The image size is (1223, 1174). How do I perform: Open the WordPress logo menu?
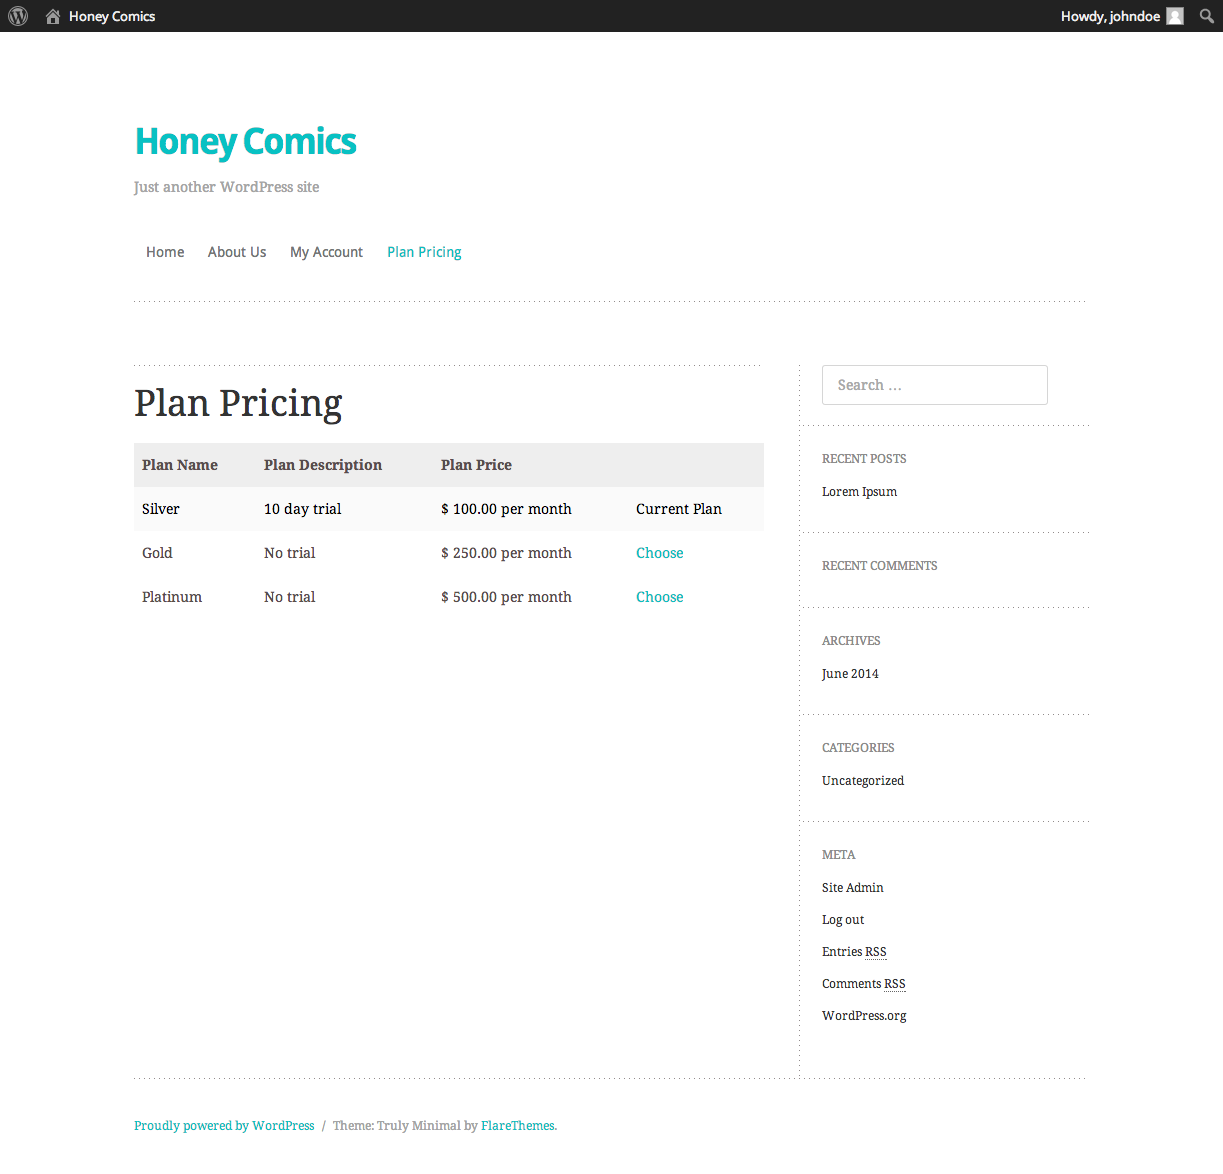(18, 16)
